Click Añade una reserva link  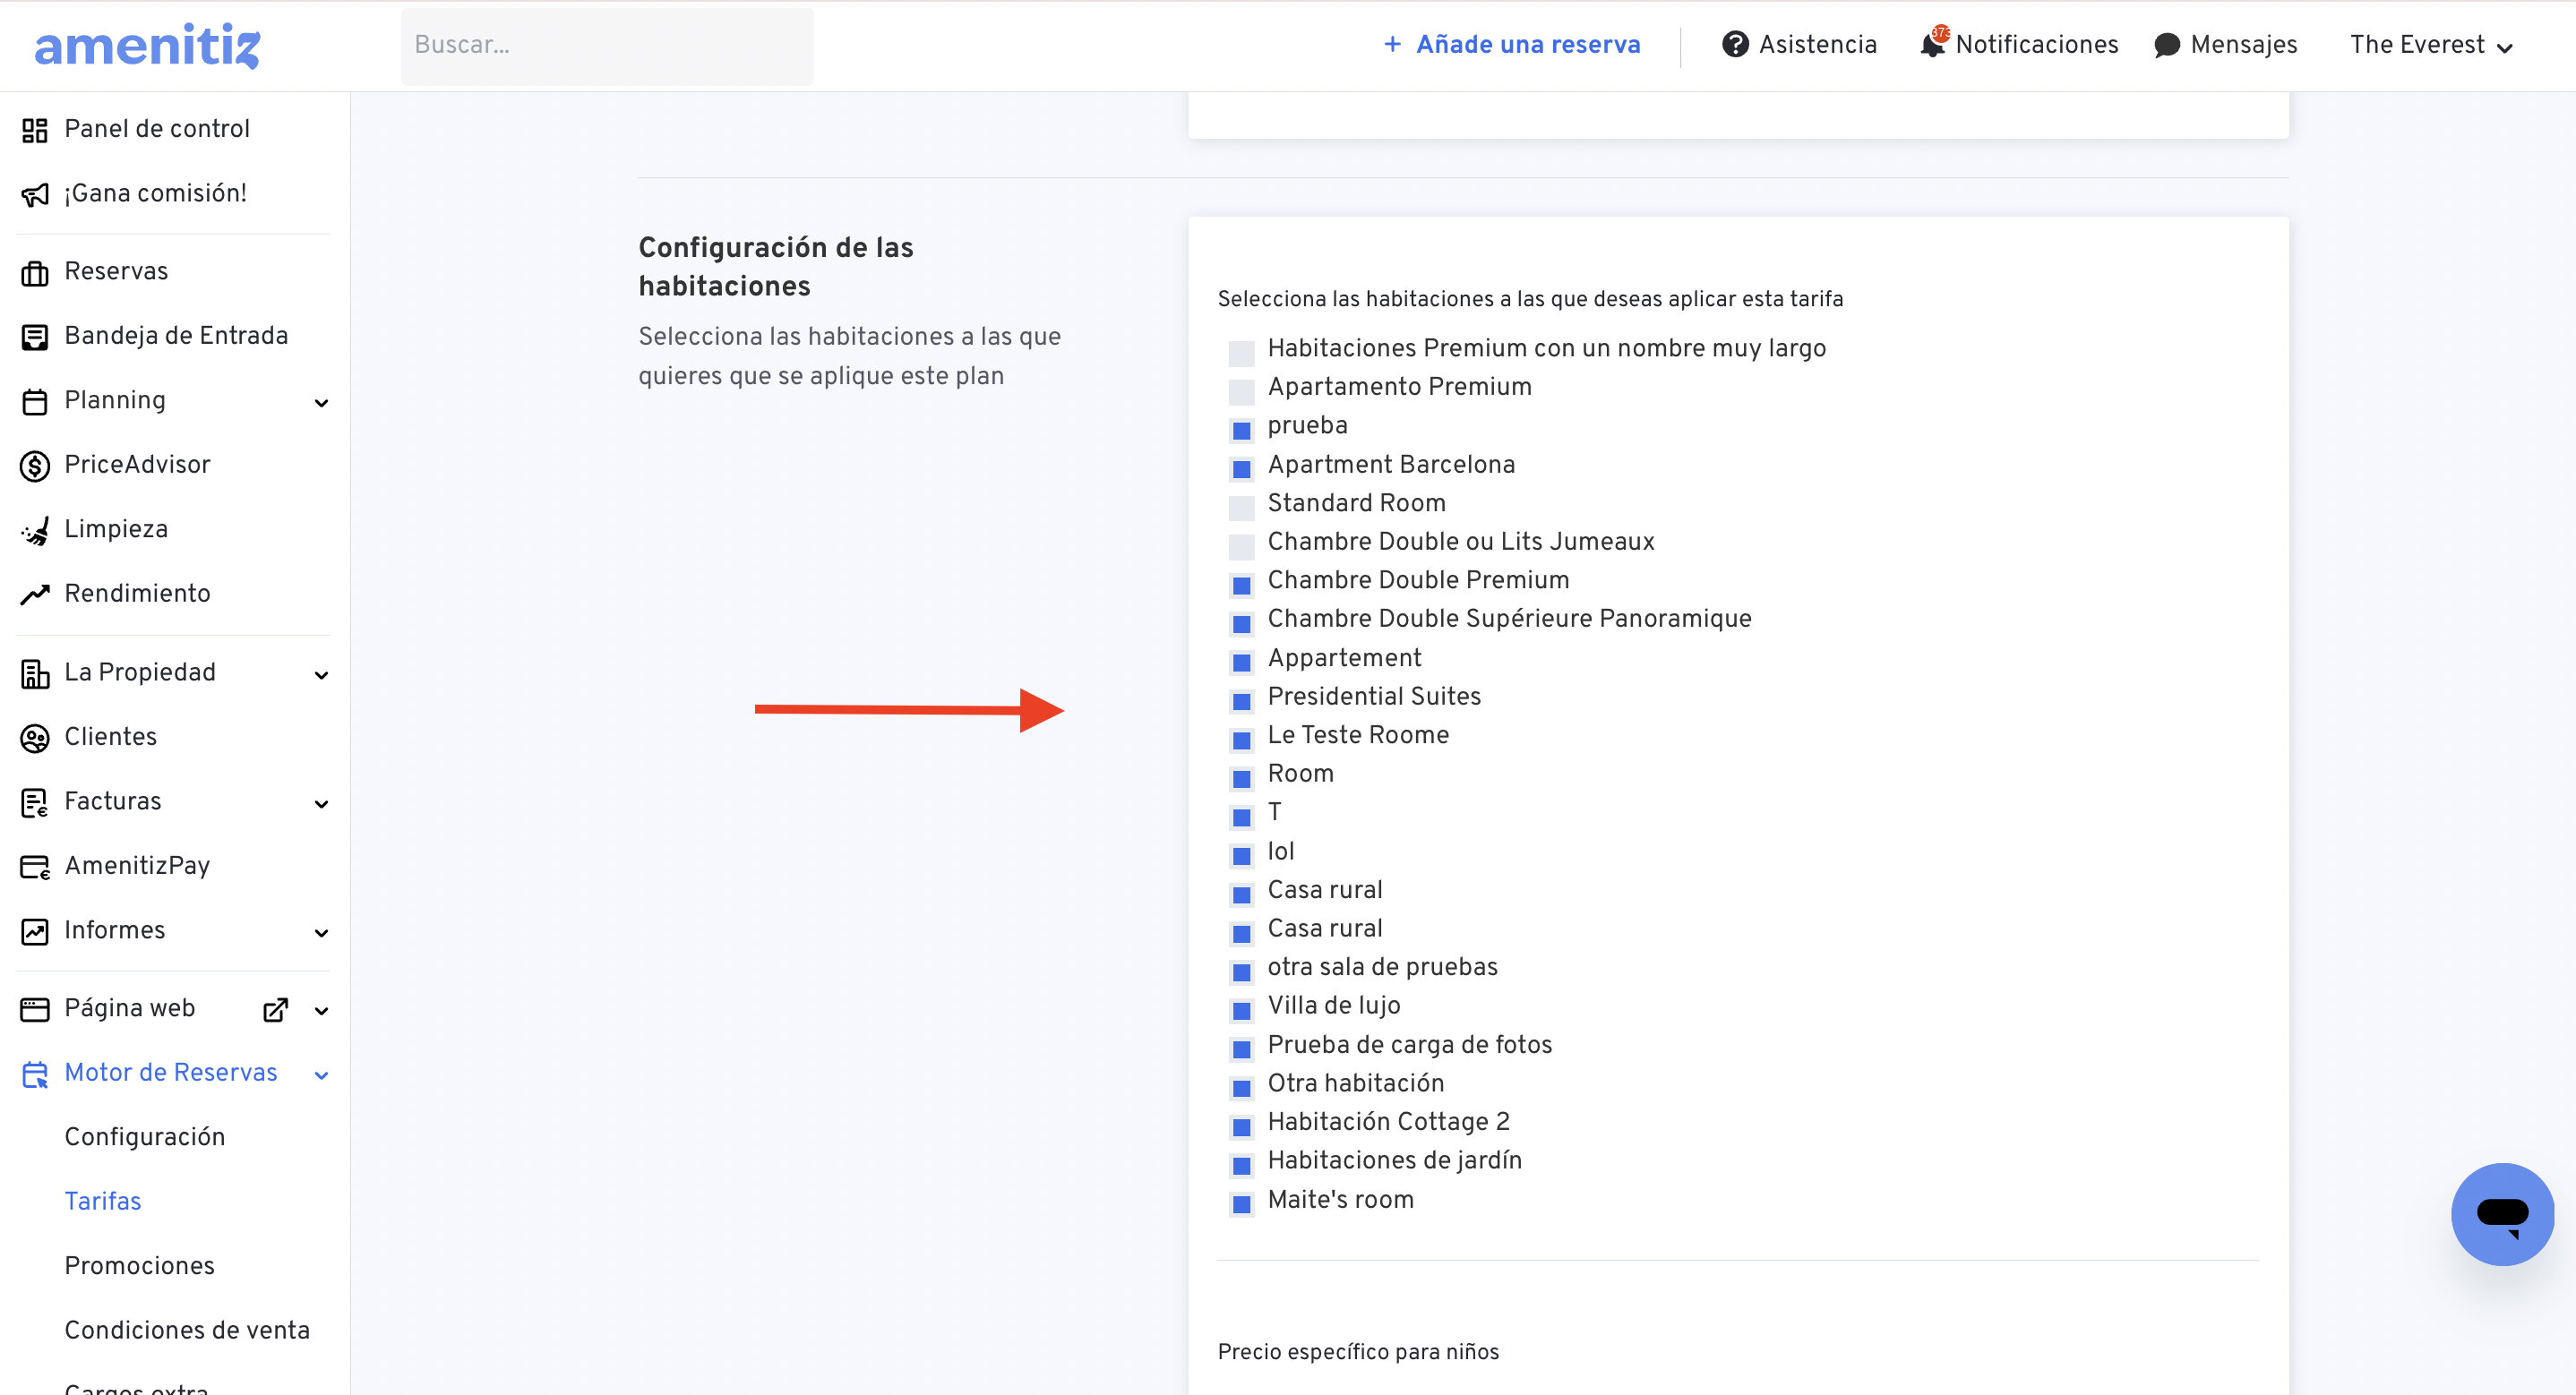point(1528,45)
